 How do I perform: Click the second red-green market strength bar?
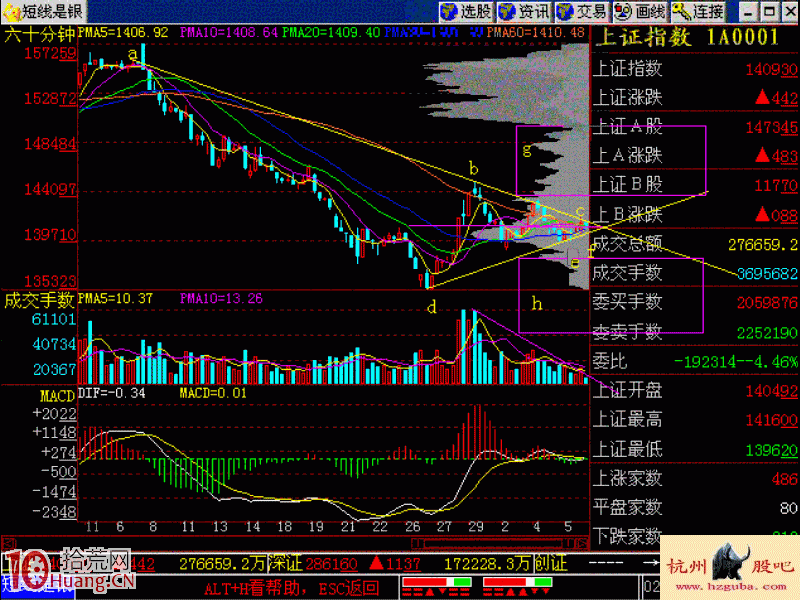pyautogui.click(x=517, y=582)
